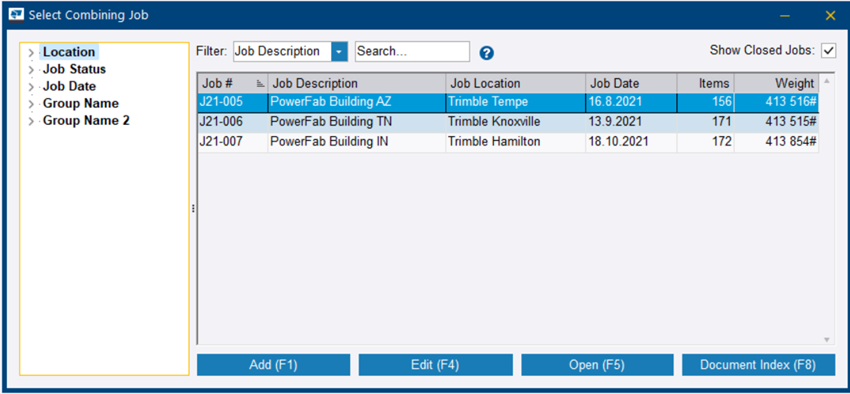Click the 413 854# weight cell
This screenshot has width=850, height=394.
(776, 142)
